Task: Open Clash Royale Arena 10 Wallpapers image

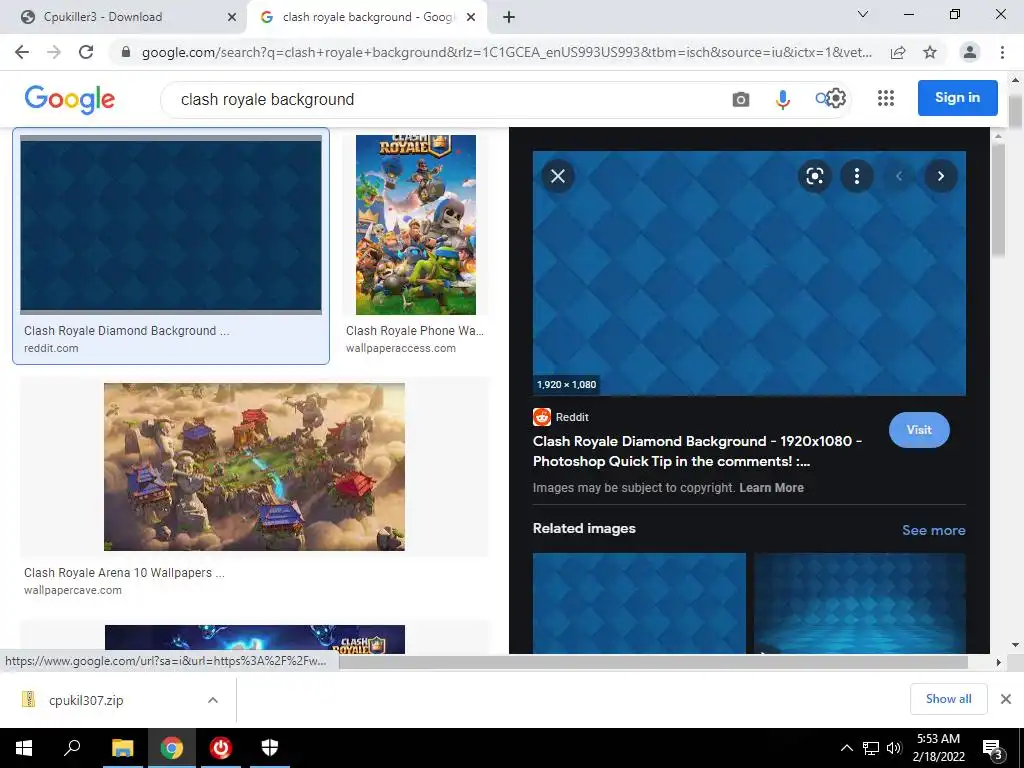Action: pos(254,467)
